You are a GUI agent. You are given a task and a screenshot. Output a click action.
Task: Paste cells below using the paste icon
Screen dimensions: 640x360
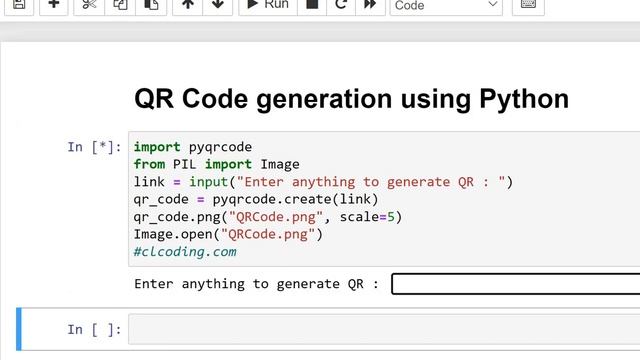point(151,5)
